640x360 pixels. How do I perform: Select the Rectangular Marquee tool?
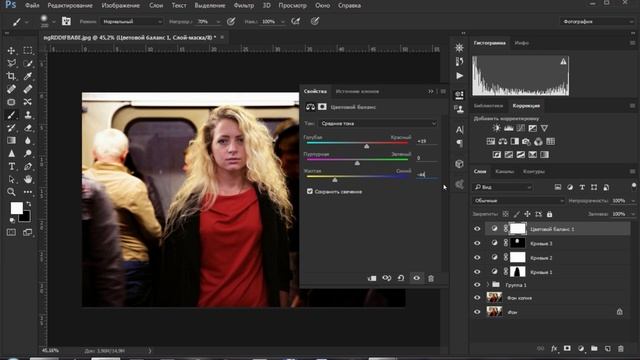click(x=28, y=50)
